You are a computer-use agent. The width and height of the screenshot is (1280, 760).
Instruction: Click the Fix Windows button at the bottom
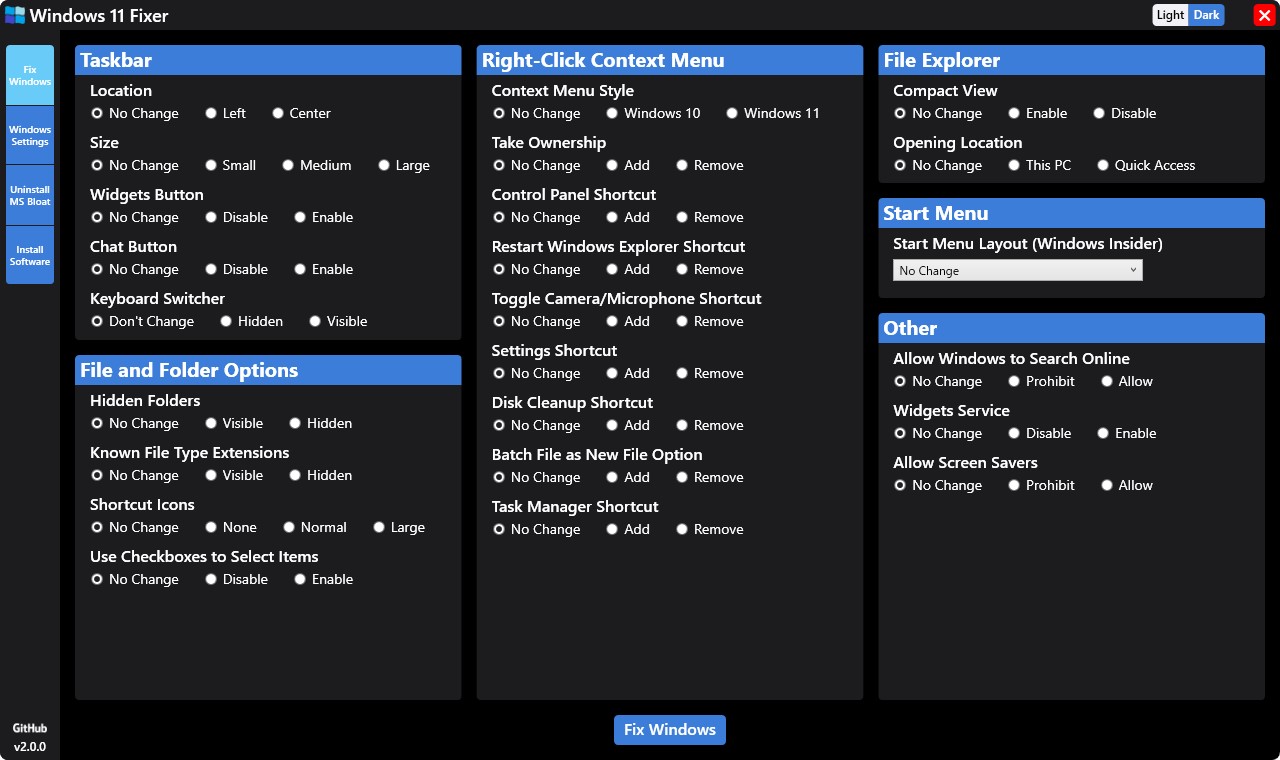click(670, 730)
